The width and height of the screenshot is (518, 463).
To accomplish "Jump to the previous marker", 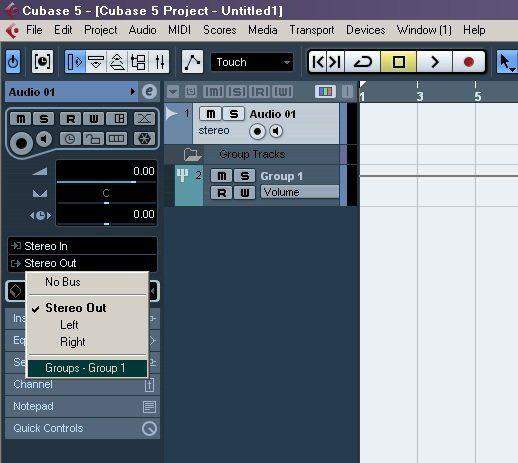I will [318, 62].
